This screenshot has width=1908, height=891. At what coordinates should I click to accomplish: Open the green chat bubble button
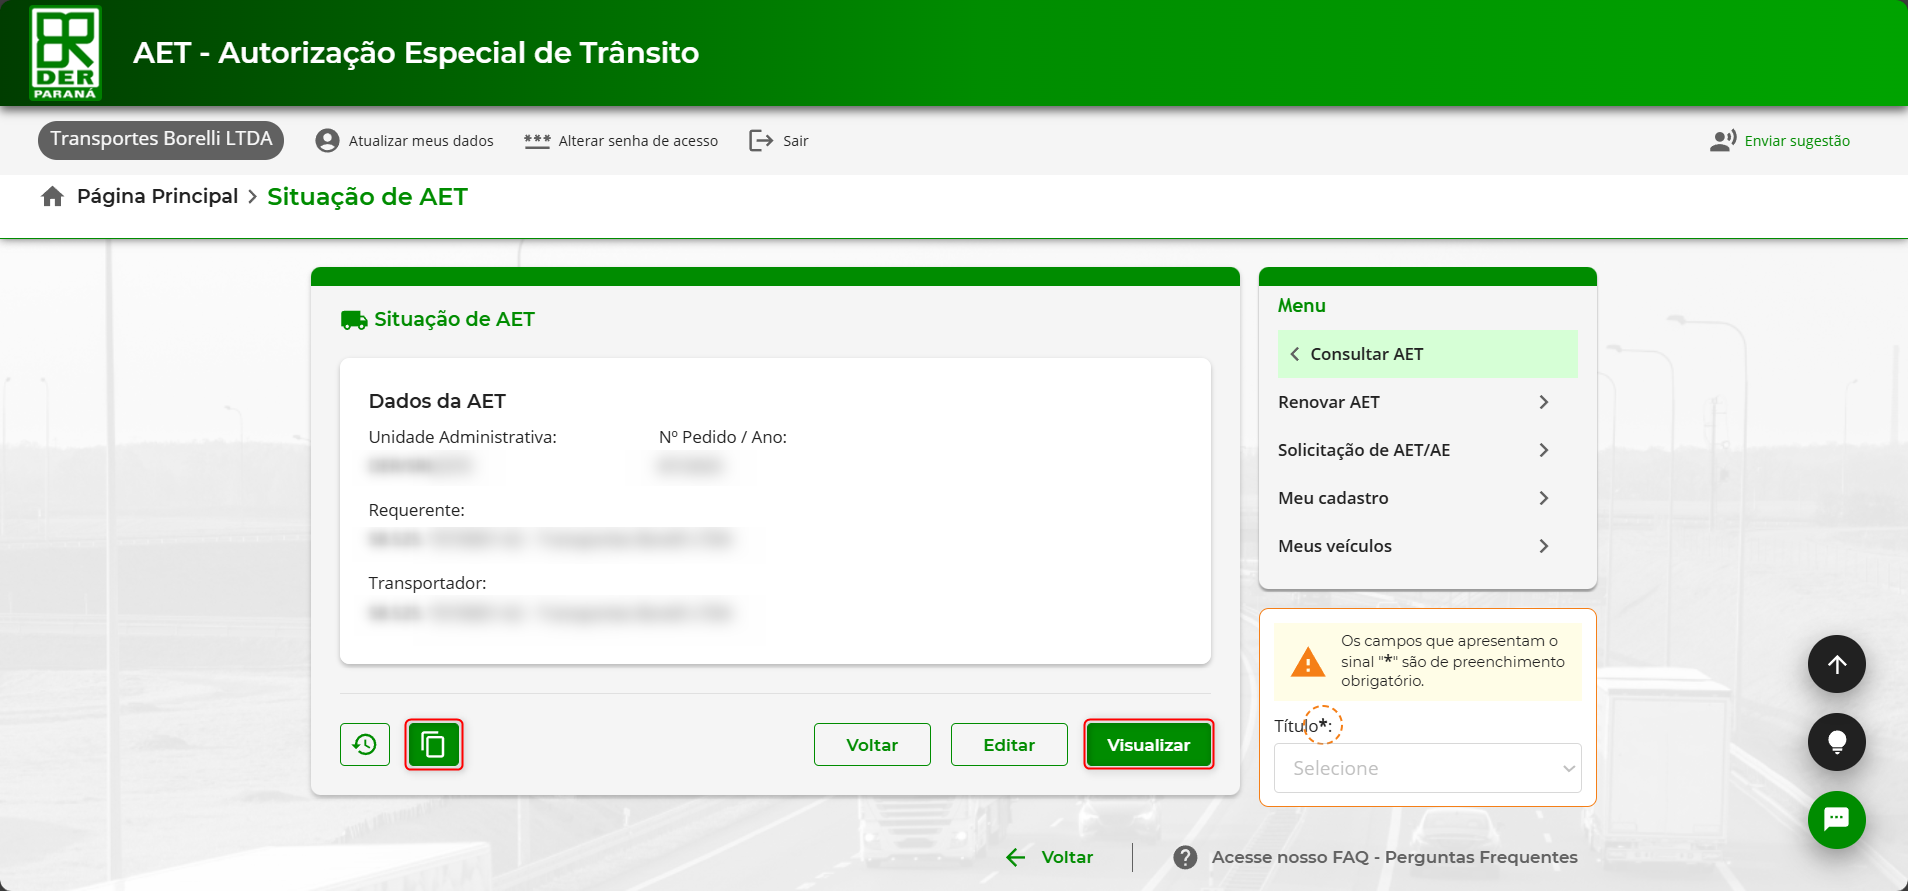[x=1836, y=820]
